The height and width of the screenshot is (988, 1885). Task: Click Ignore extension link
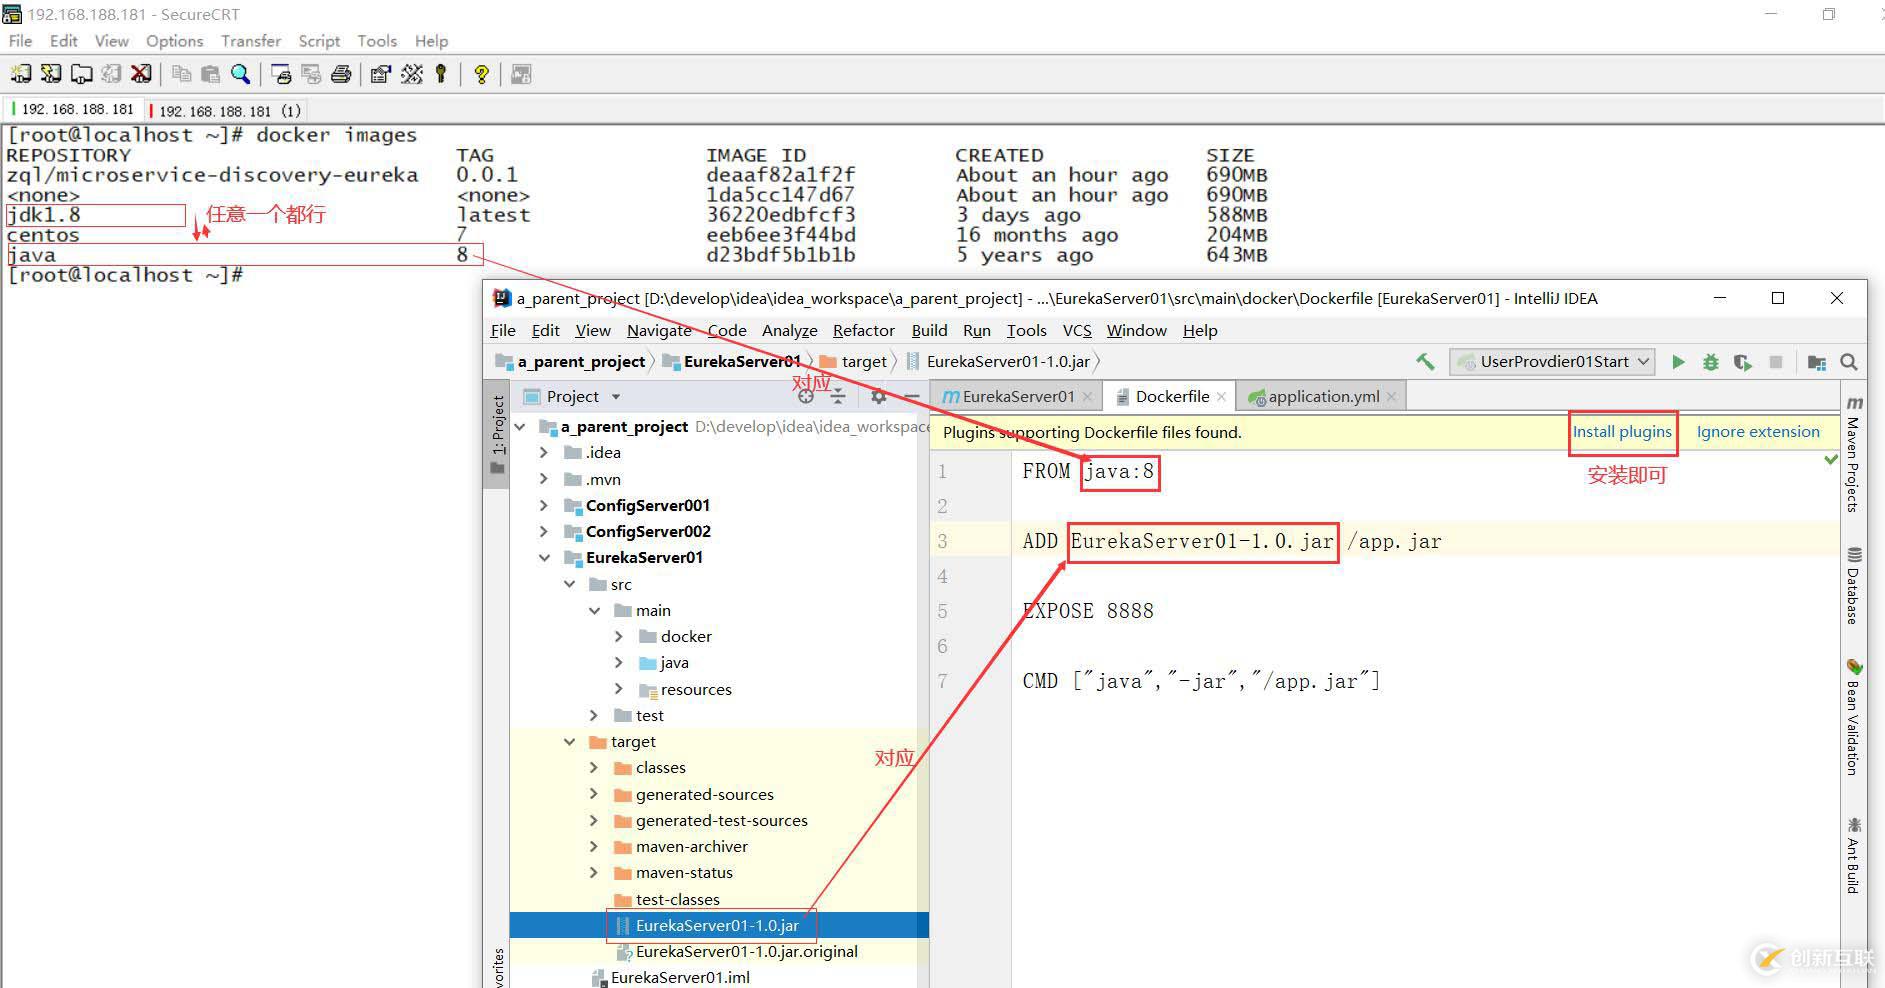click(1758, 432)
